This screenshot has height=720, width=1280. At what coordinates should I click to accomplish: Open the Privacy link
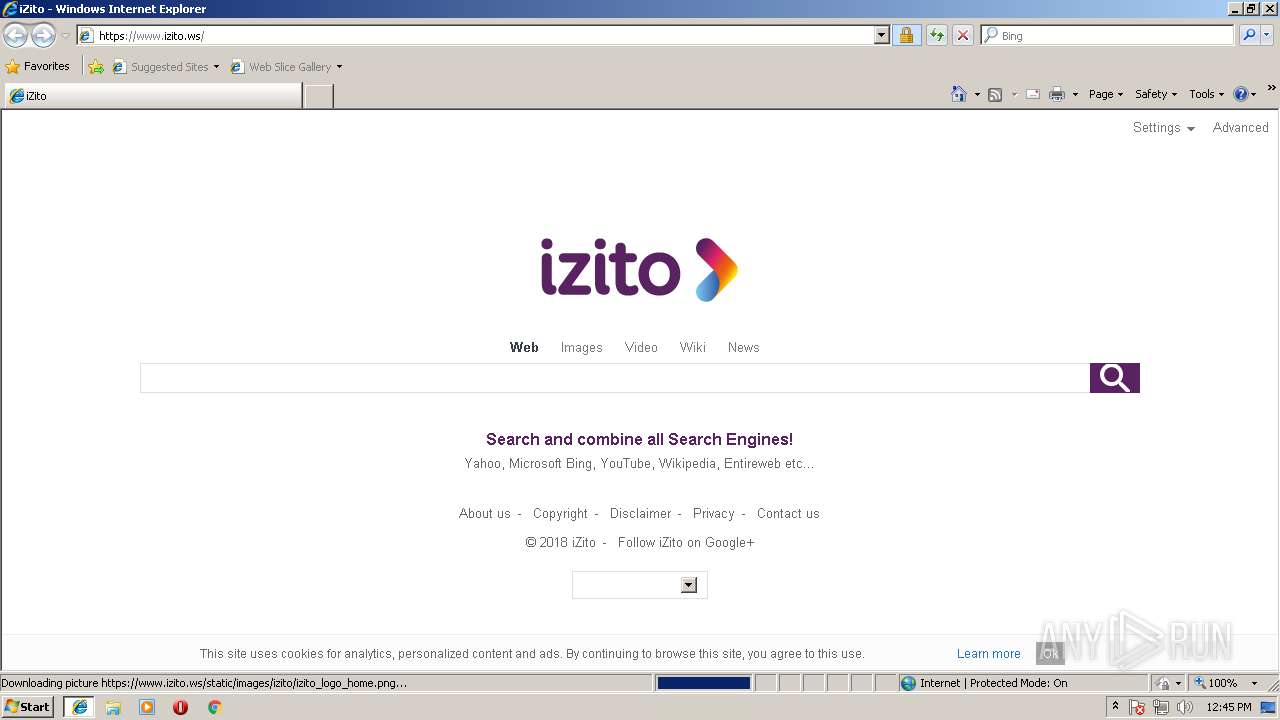[x=713, y=514]
